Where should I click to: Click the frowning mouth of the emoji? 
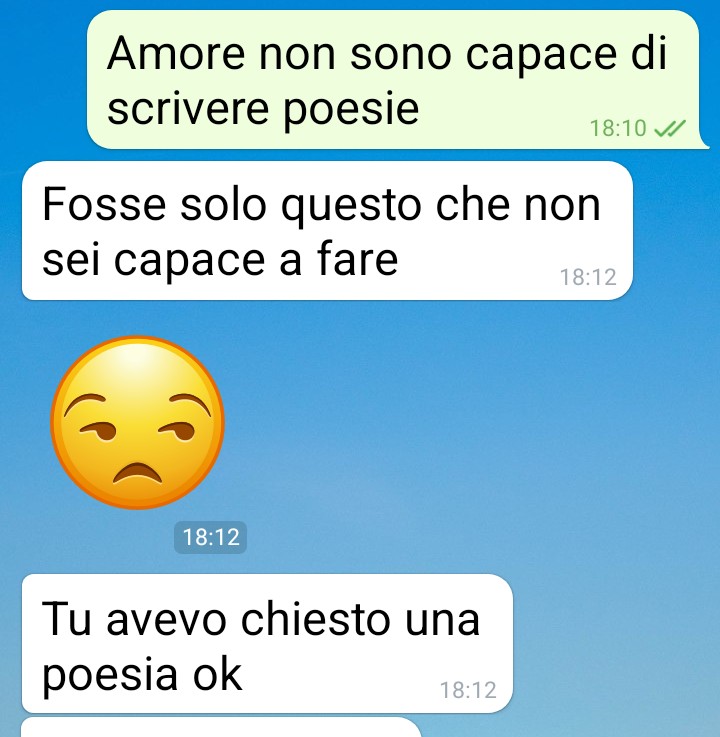137,473
